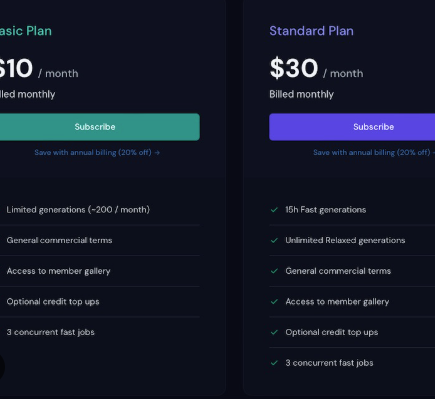435x399 pixels.
Task: Open Standard Plan annual billing savings link
Action: coord(374,153)
